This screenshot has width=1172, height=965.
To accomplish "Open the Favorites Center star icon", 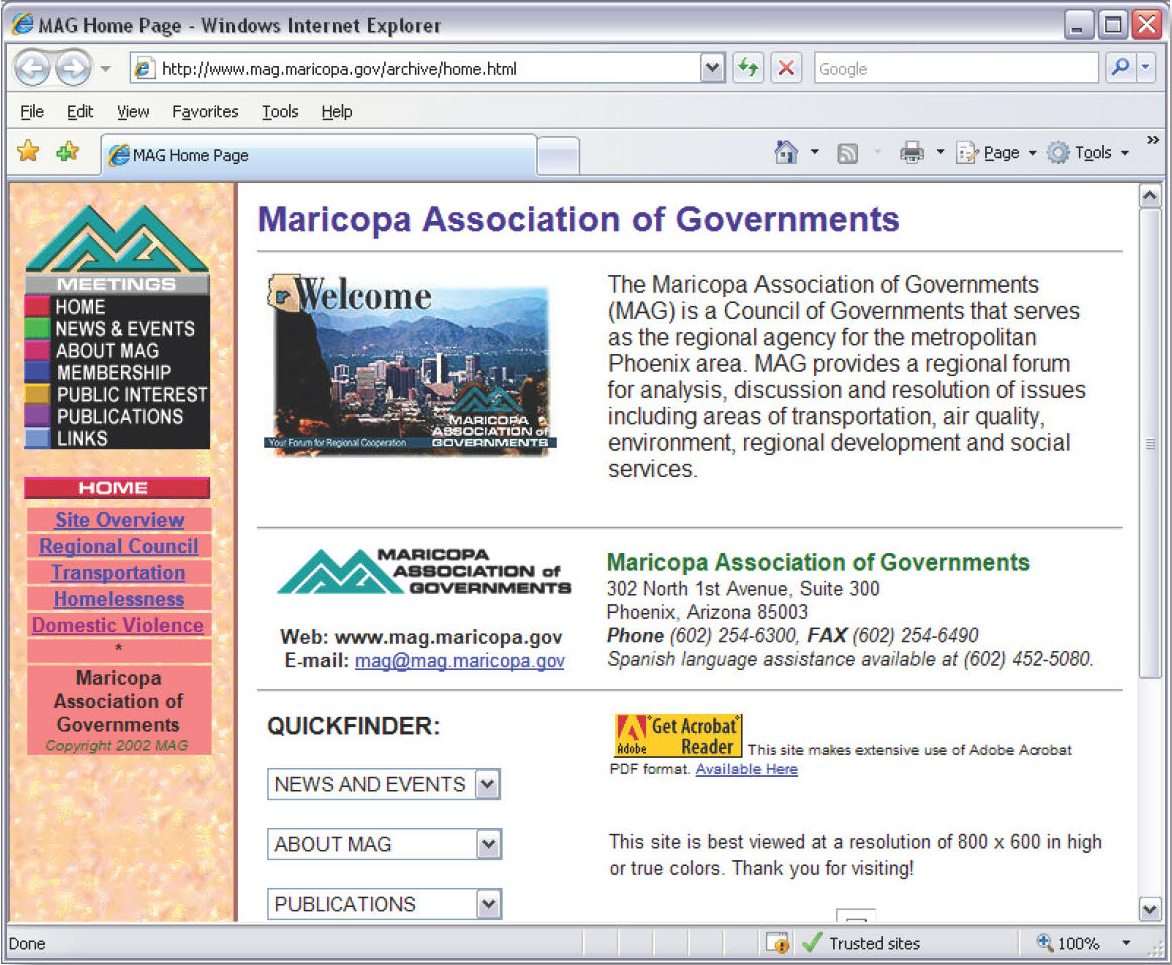I will pos(28,152).
